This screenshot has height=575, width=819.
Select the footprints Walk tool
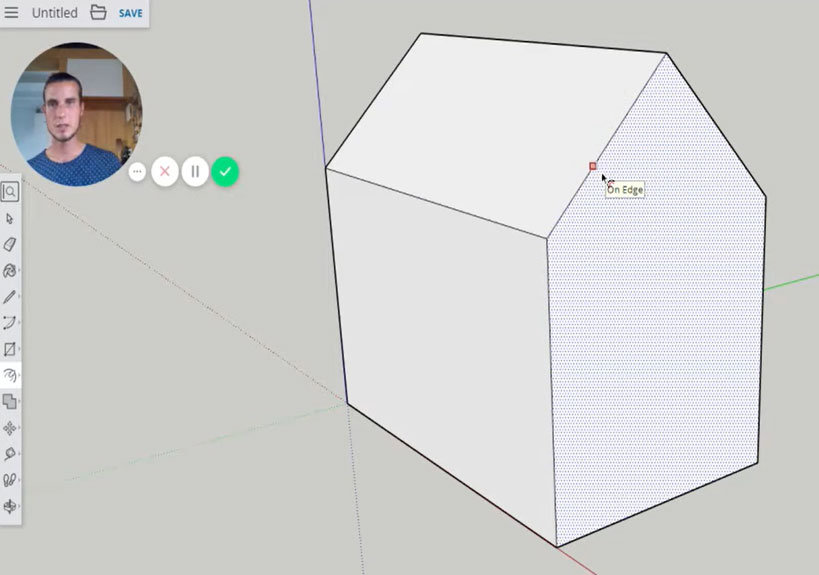10,480
